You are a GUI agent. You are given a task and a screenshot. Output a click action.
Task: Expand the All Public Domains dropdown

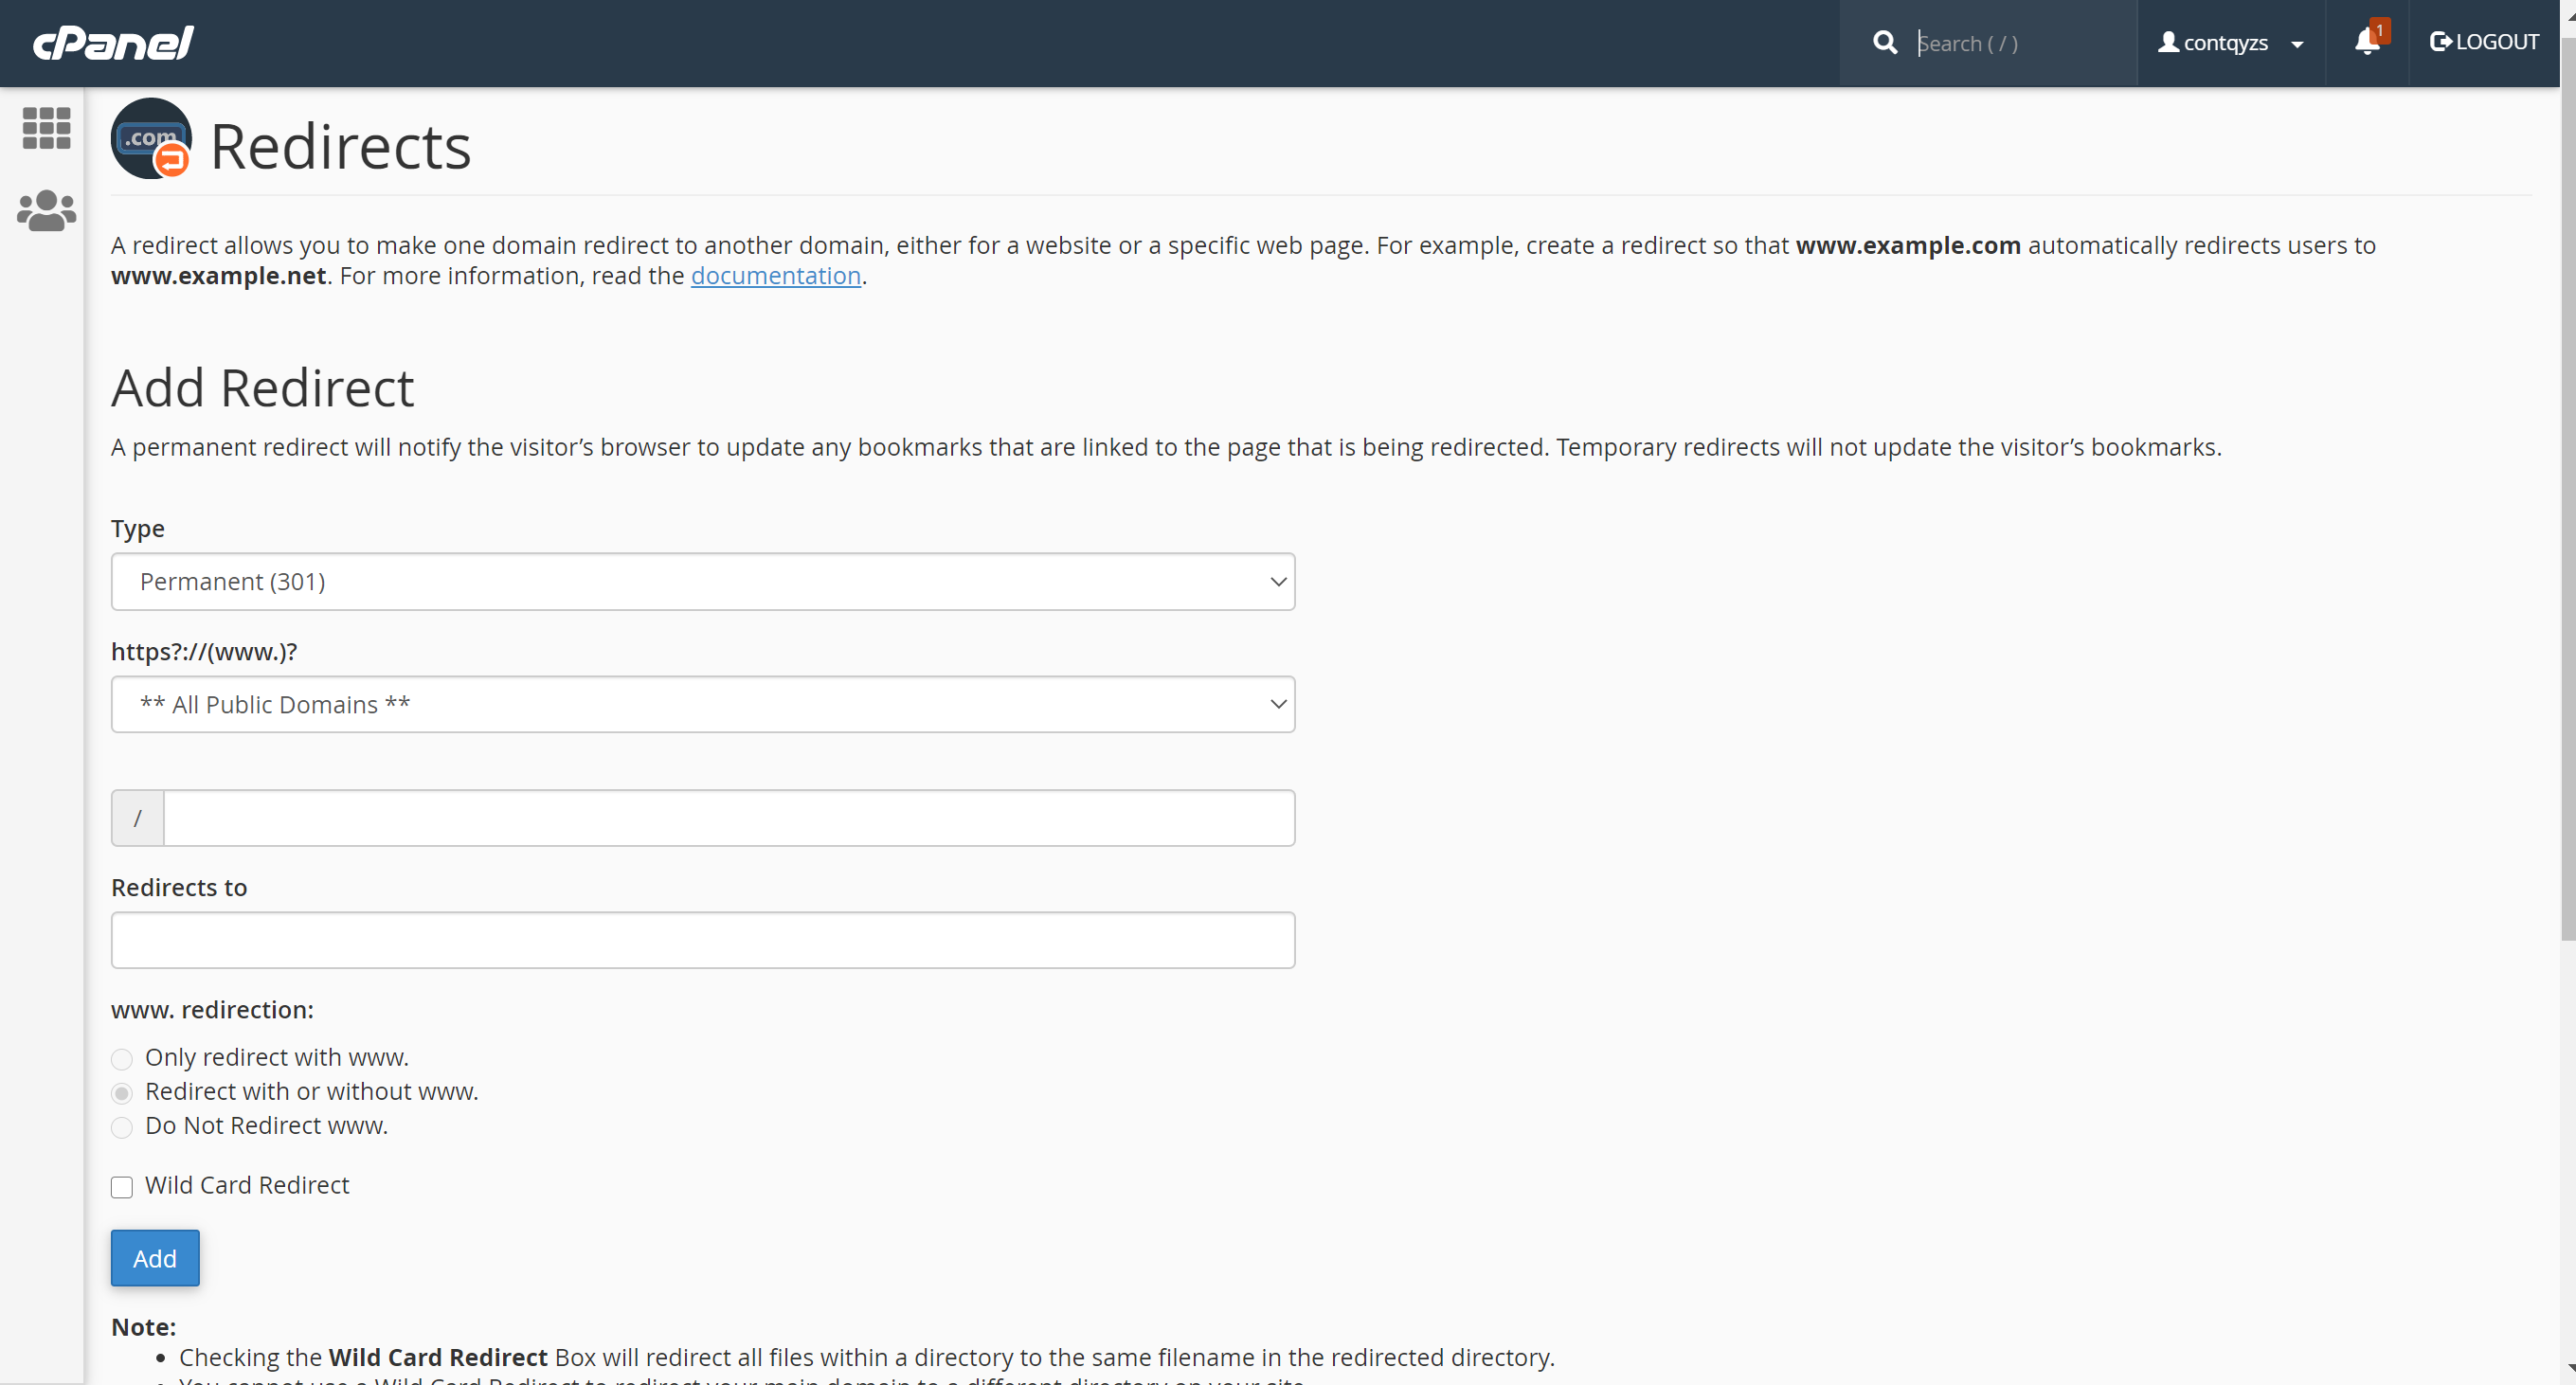click(x=702, y=705)
